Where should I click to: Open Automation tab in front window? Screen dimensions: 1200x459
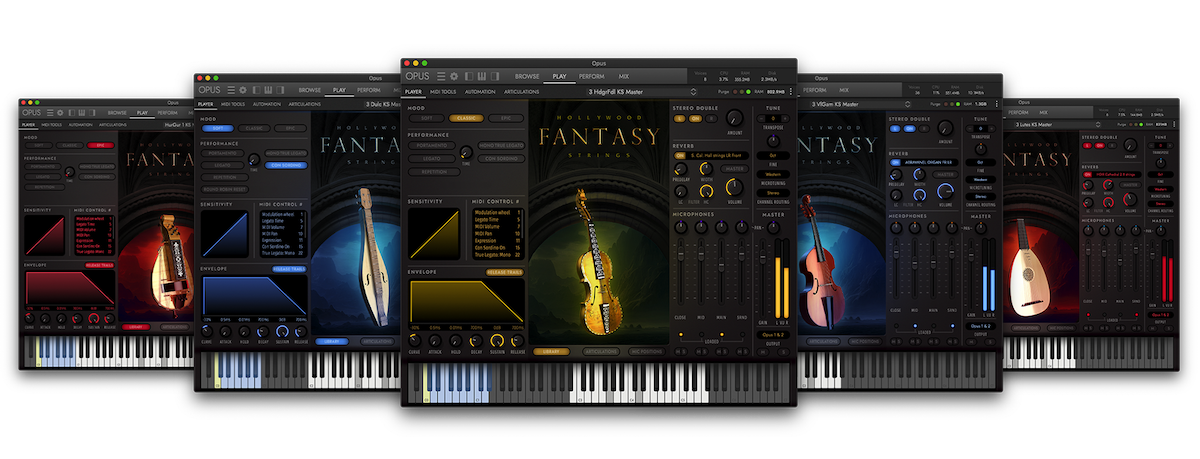click(480, 91)
